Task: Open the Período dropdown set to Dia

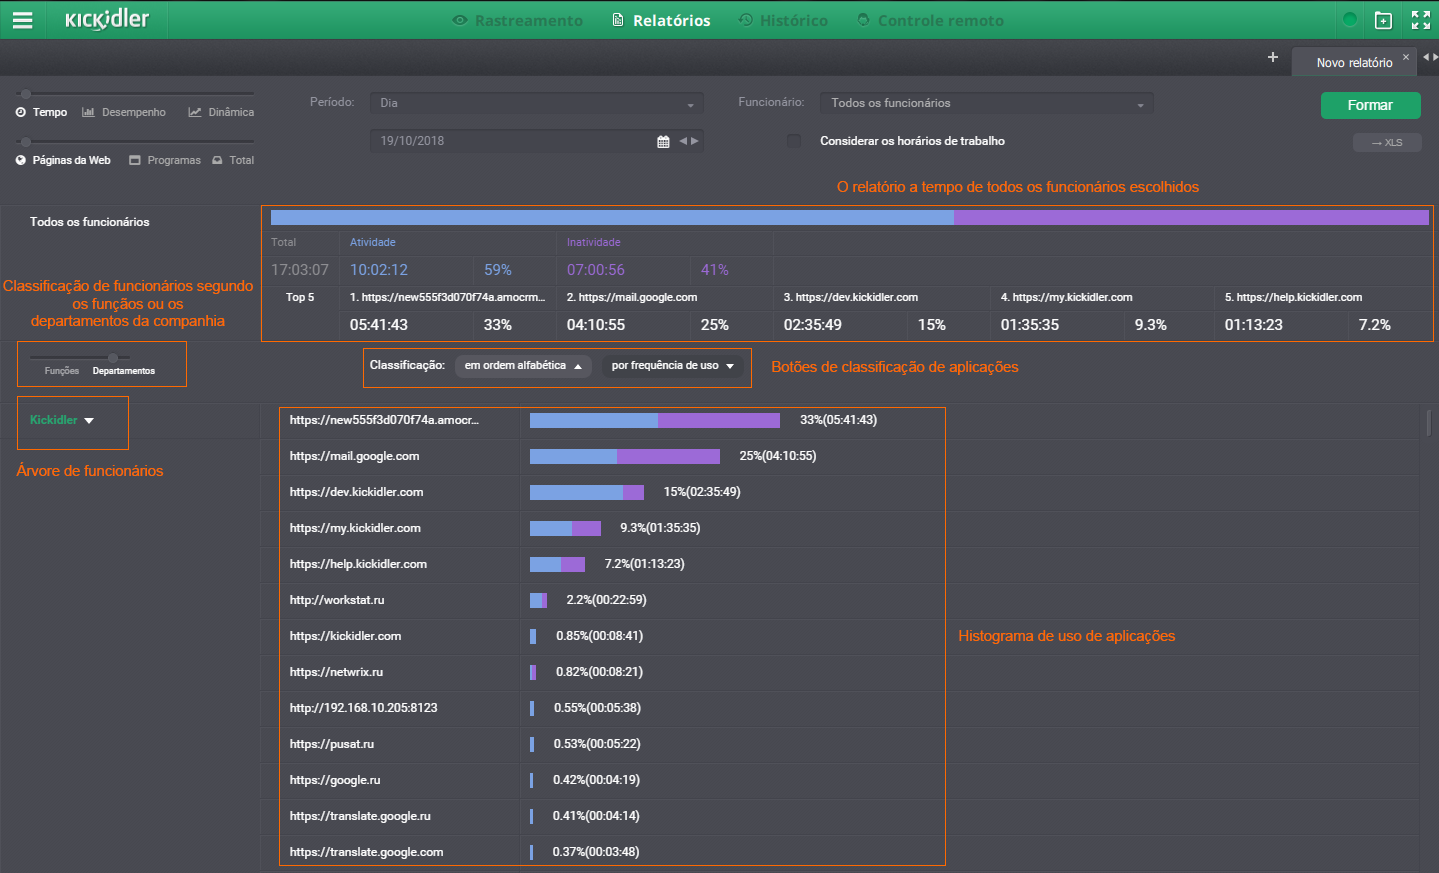Action: [537, 103]
